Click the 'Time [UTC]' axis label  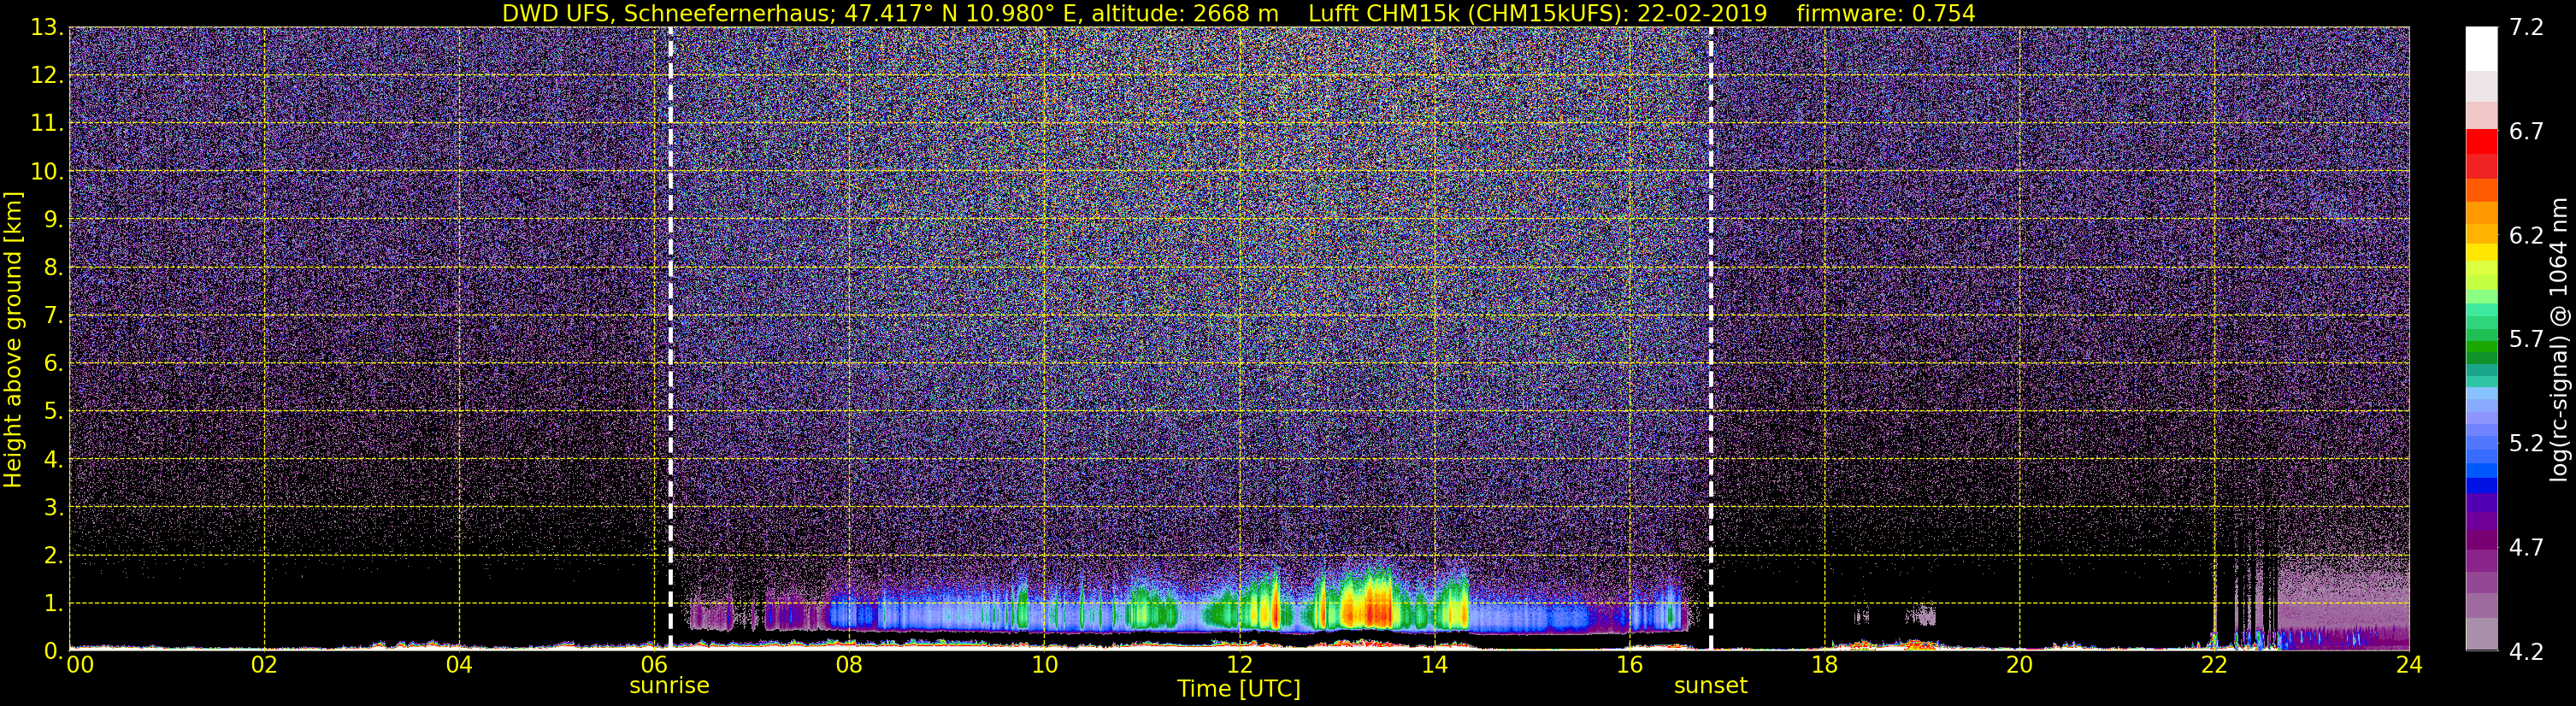point(1239,689)
